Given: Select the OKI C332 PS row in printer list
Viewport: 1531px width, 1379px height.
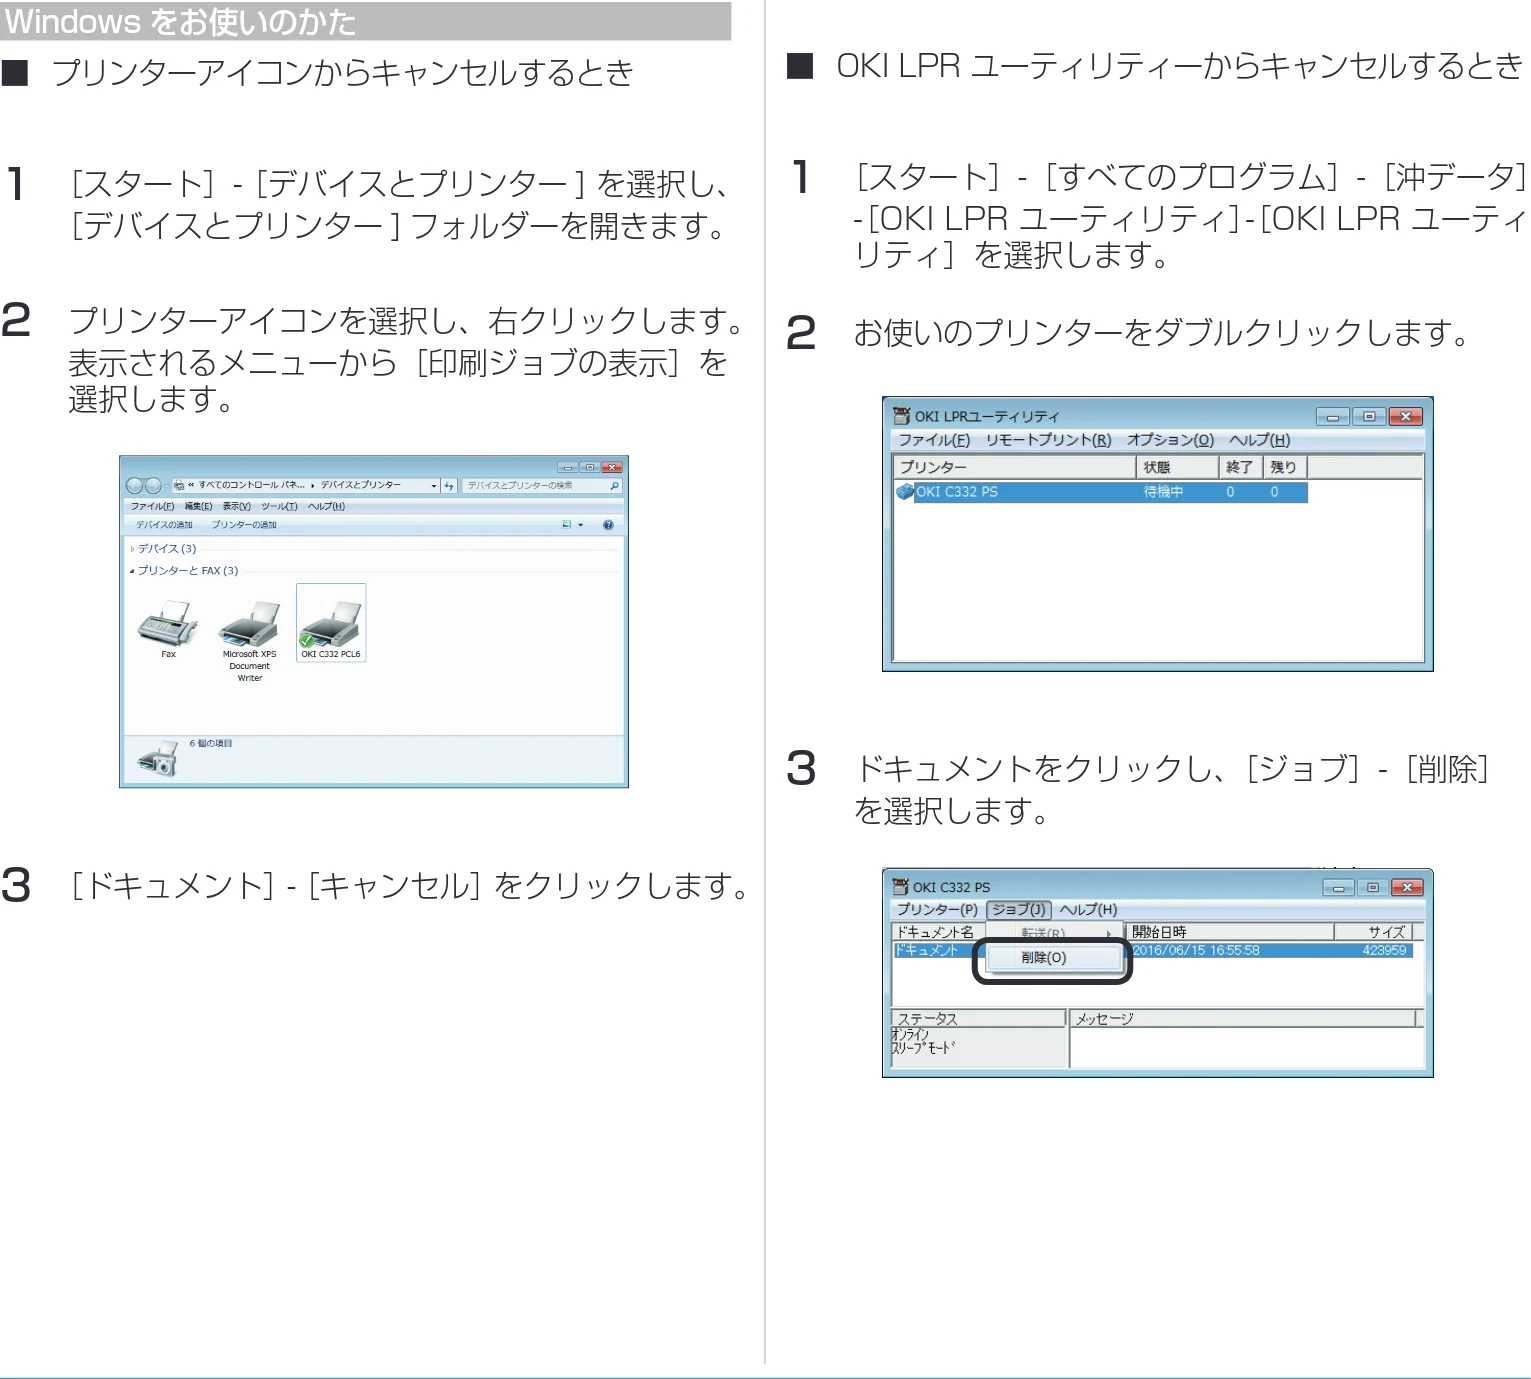Looking at the screenshot, I should (1100, 492).
